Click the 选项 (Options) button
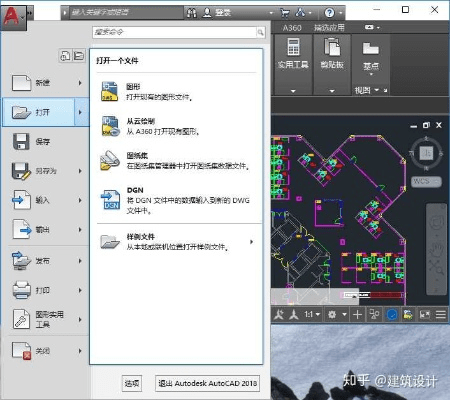 click(x=132, y=383)
